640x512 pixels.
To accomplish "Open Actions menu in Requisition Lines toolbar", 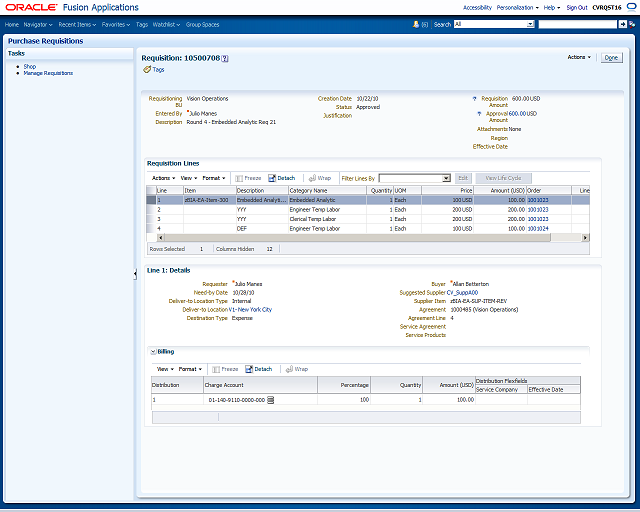I will [163, 178].
